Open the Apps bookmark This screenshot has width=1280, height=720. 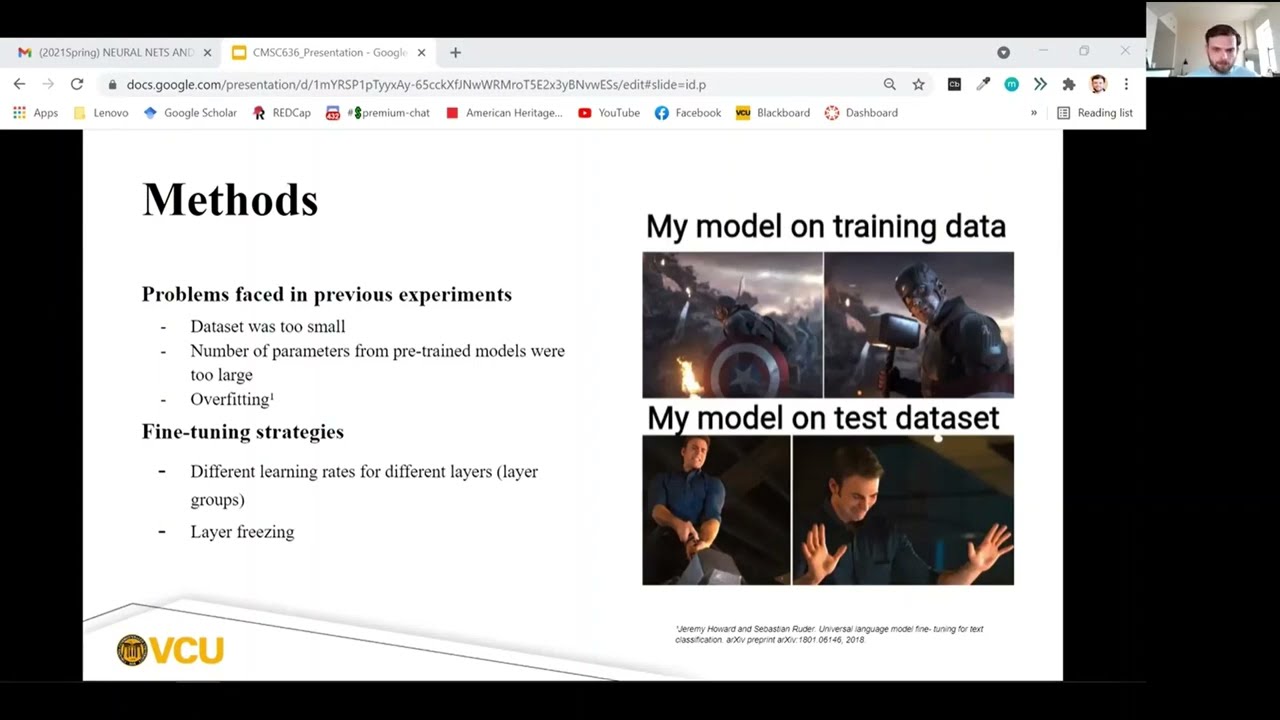pos(35,113)
